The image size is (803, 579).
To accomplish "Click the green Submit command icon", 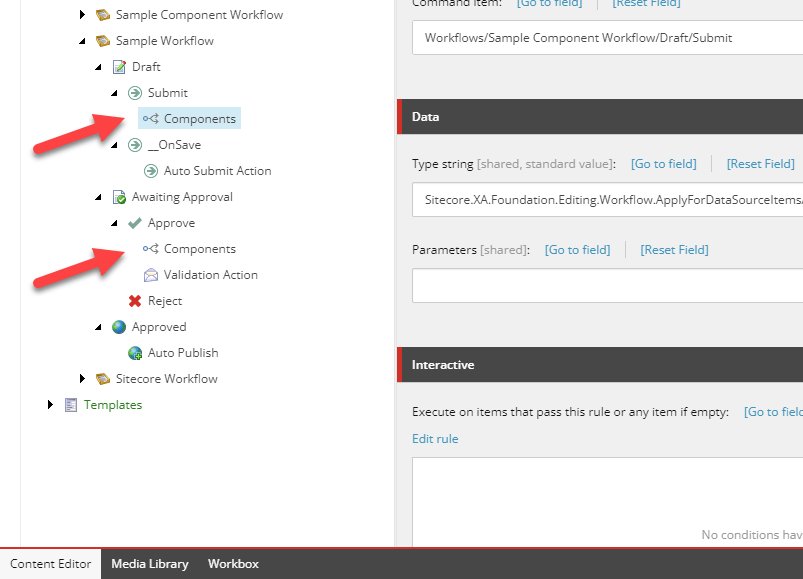I will tap(135, 93).
